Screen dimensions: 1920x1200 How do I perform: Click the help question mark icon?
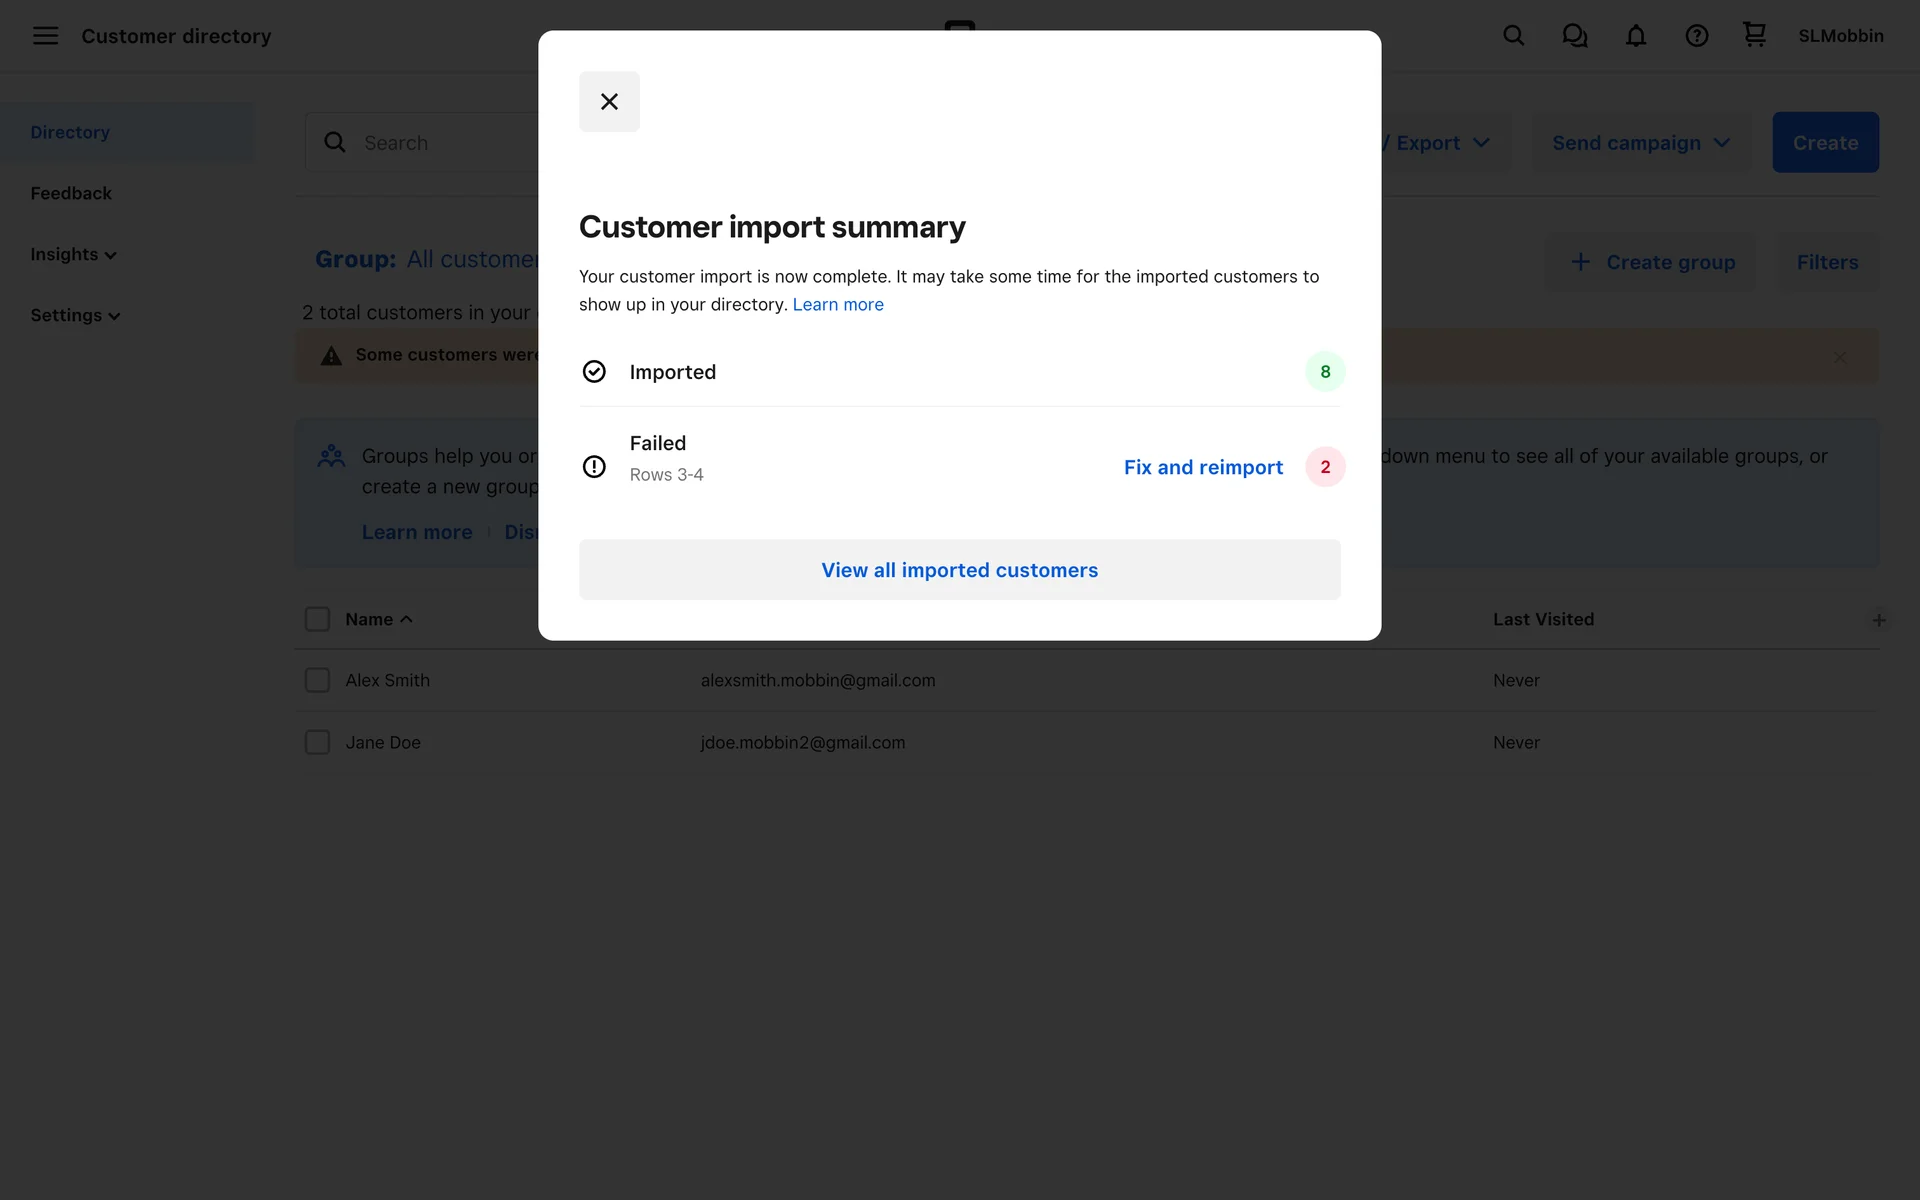pyautogui.click(x=1696, y=36)
